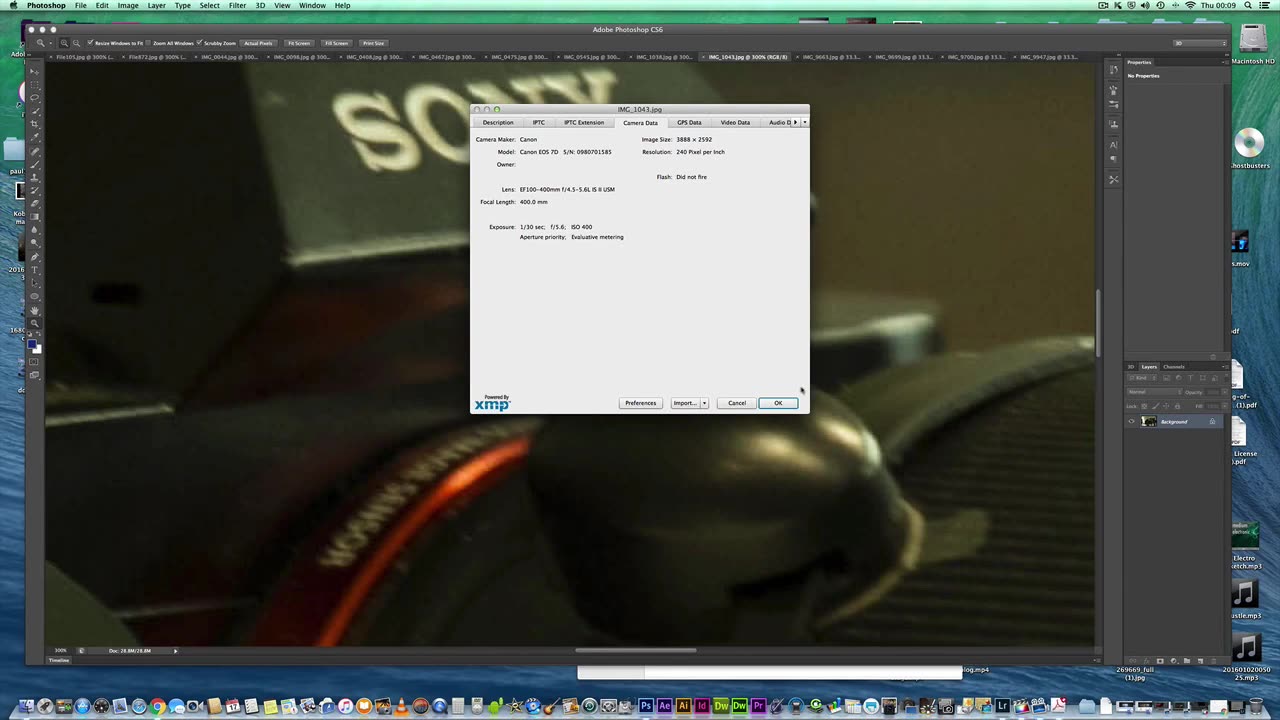Open the Timeline panel tab
The width and height of the screenshot is (1280, 720).
point(59,660)
